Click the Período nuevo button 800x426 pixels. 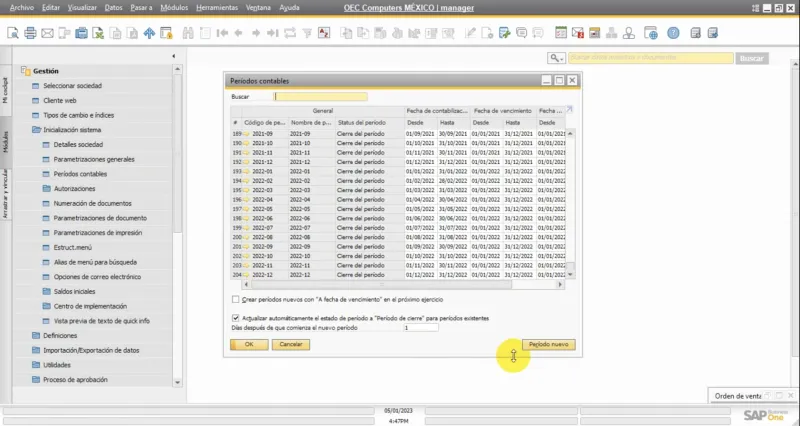tap(548, 344)
